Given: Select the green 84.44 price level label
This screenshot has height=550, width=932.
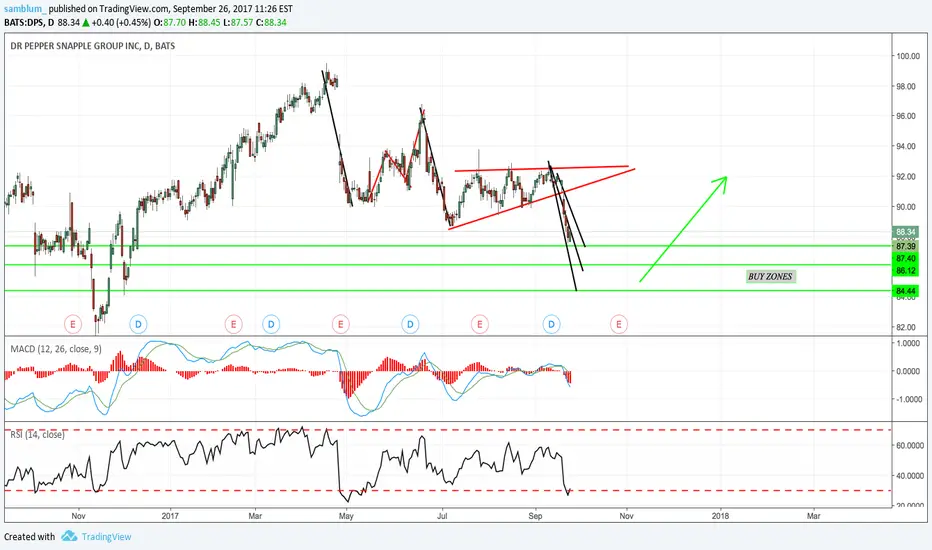Looking at the screenshot, I should [905, 291].
